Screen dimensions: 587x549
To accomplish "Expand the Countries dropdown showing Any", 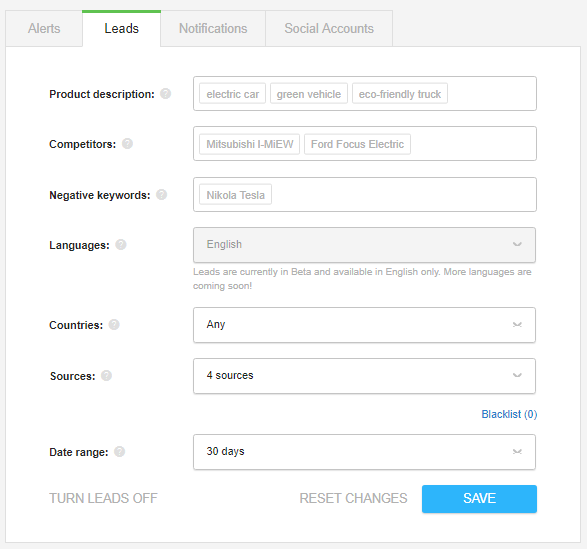I will click(364, 325).
